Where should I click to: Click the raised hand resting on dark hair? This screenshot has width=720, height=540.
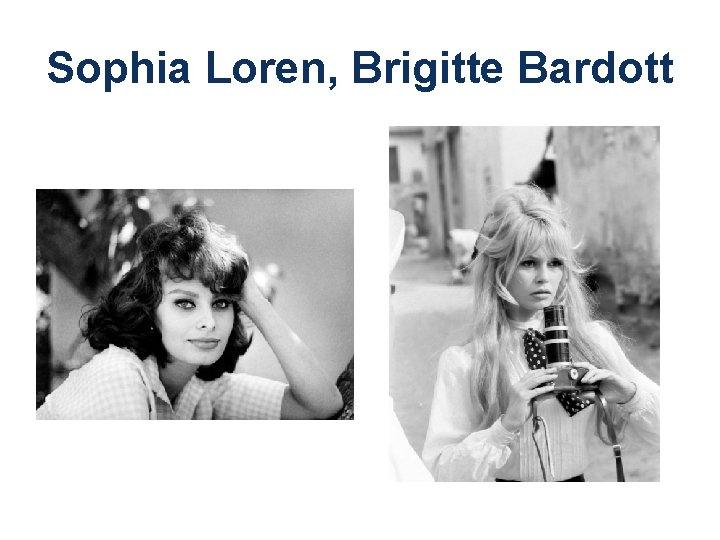(252, 292)
